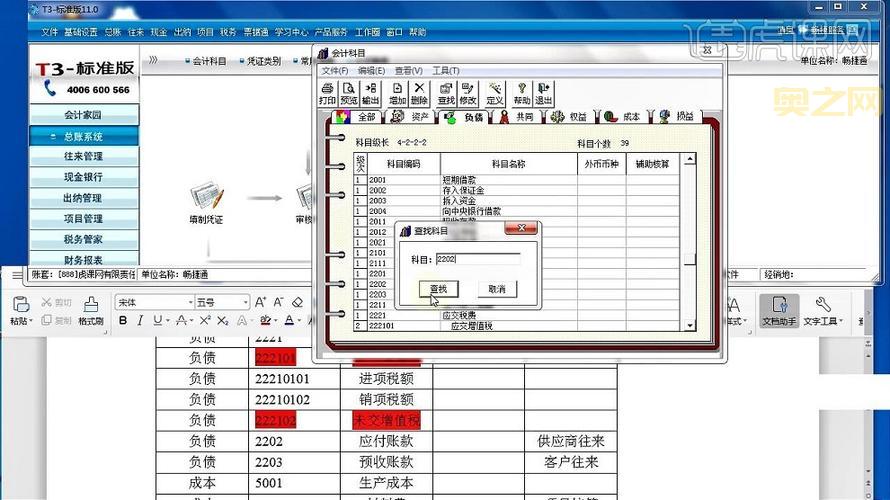Viewport: 890px width, 500px height.
Task: Click the highlight color button
Action: 265,321
